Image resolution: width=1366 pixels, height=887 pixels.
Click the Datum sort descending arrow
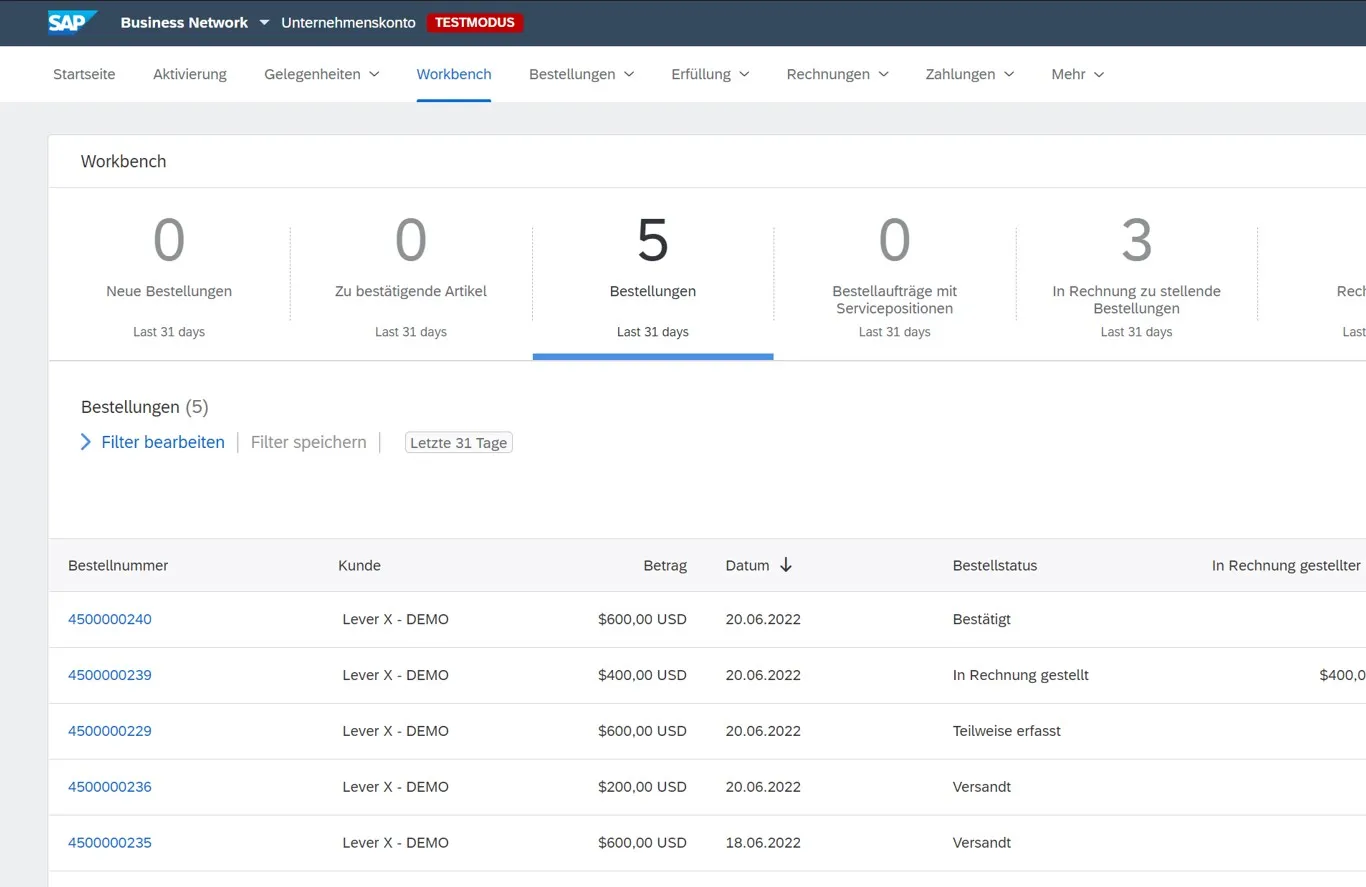coord(786,565)
